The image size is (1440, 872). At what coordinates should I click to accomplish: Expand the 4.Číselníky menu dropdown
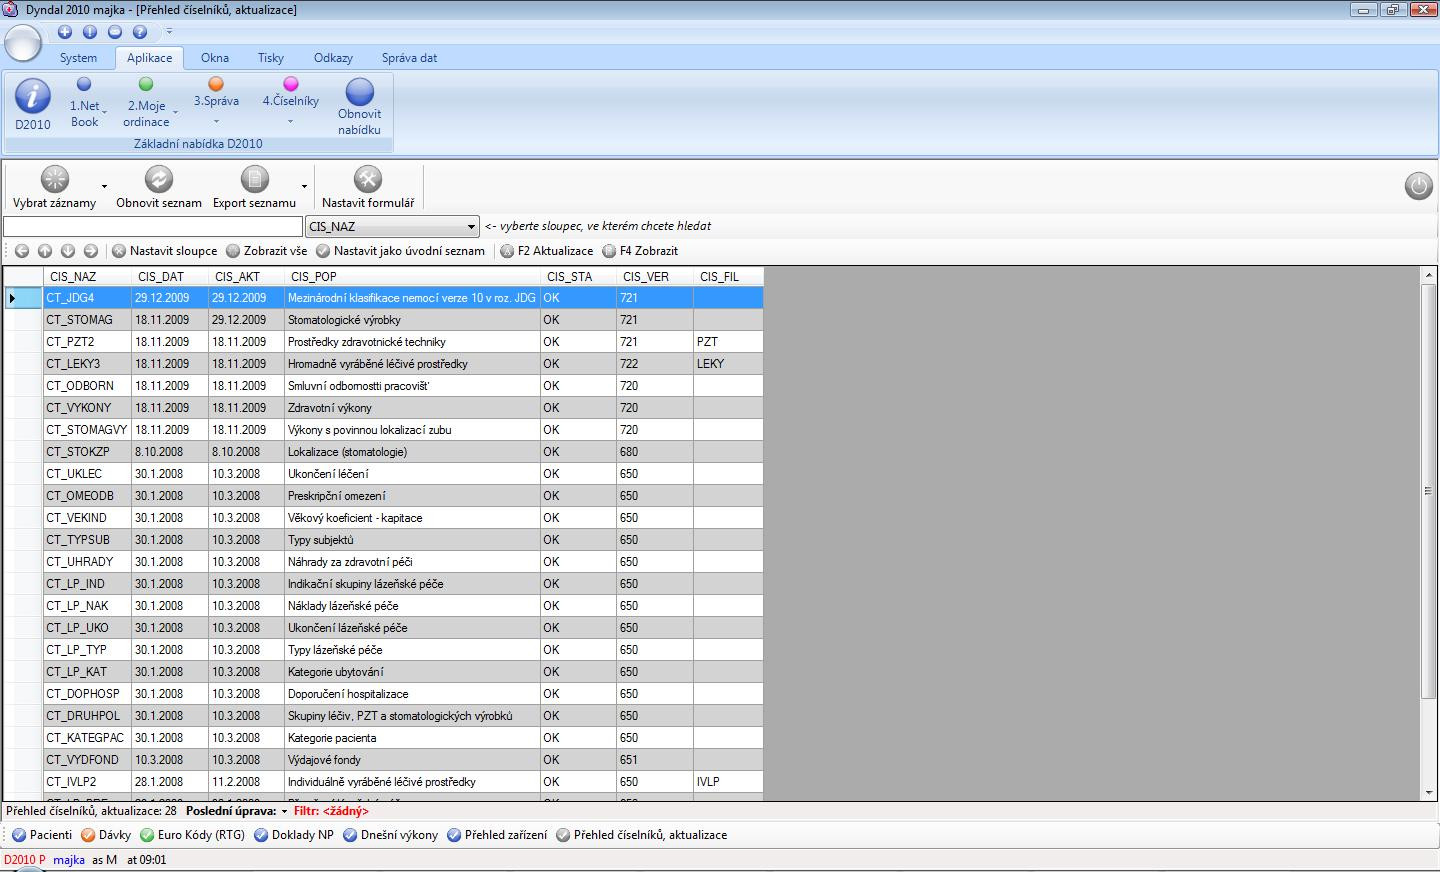point(290,122)
